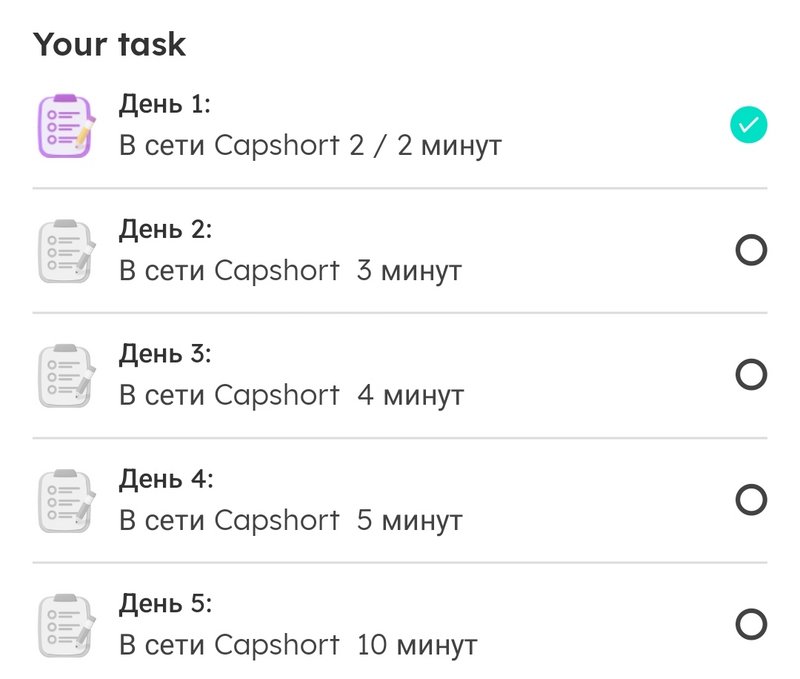This screenshot has height=679, width=800.
Task: Select the empty circle for День 2
Action: tap(751, 250)
